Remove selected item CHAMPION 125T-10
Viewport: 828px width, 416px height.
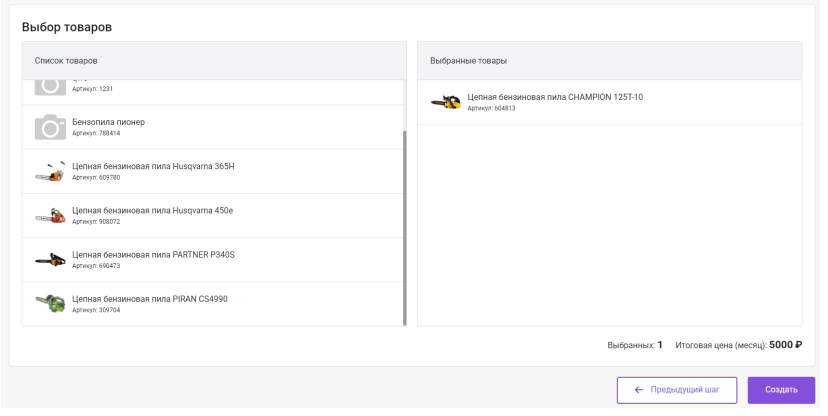(x=609, y=102)
